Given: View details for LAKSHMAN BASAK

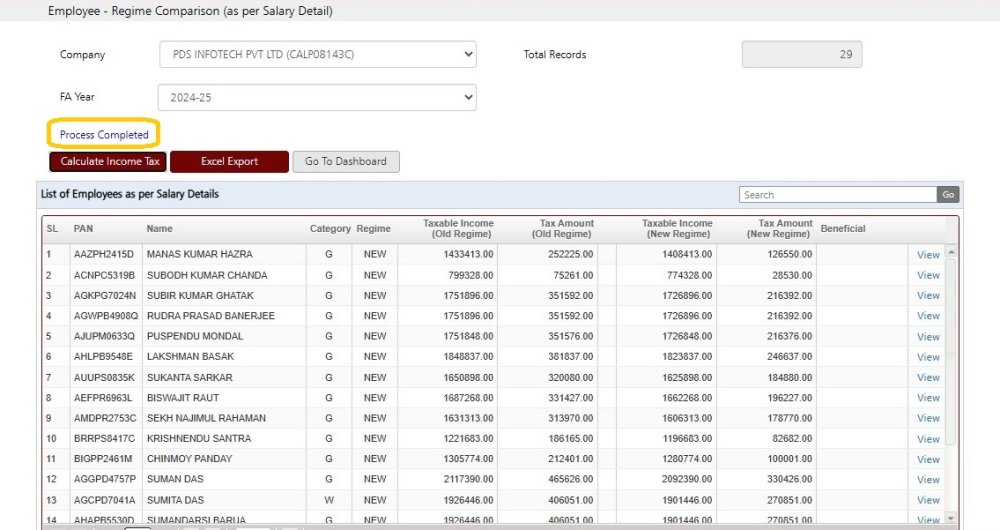Looking at the screenshot, I should [x=928, y=357].
